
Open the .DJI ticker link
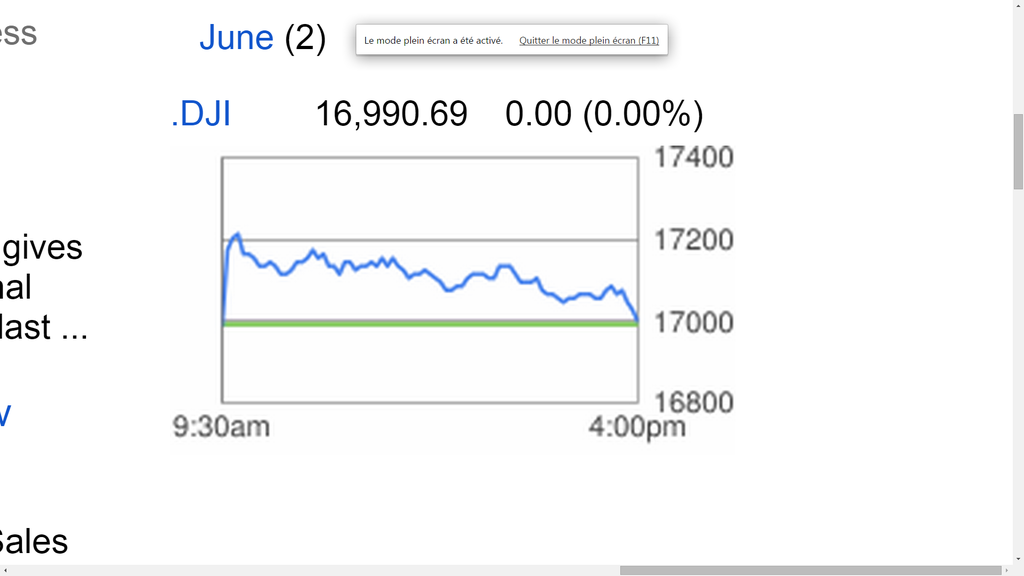pyautogui.click(x=201, y=114)
